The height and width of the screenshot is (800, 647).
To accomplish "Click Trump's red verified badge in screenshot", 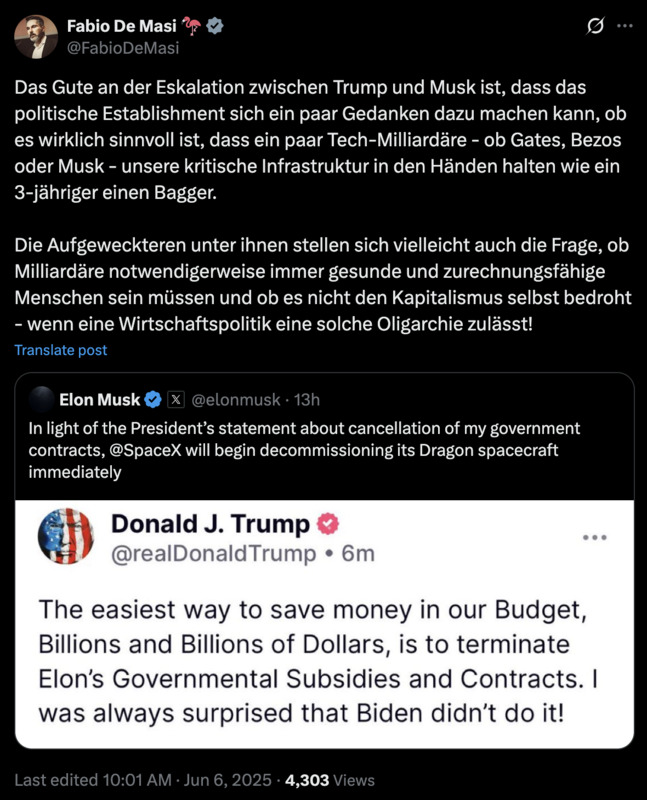I will (328, 523).
